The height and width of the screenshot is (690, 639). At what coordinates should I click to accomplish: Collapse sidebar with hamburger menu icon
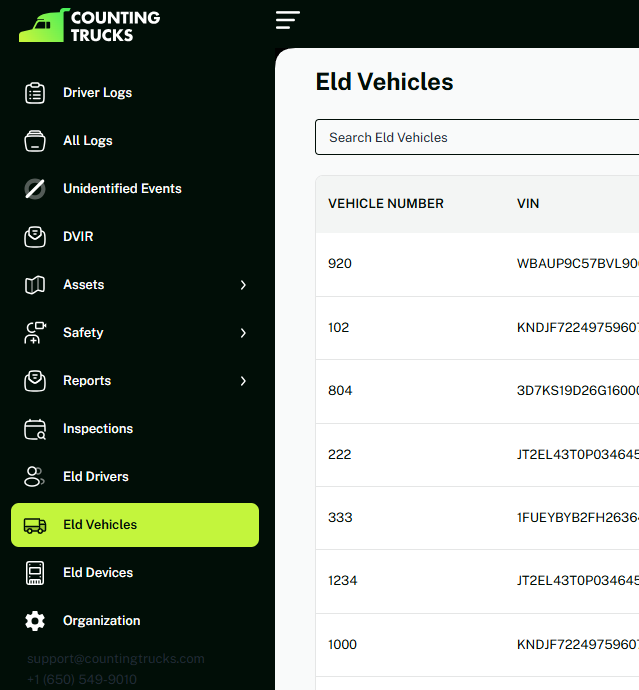point(288,20)
